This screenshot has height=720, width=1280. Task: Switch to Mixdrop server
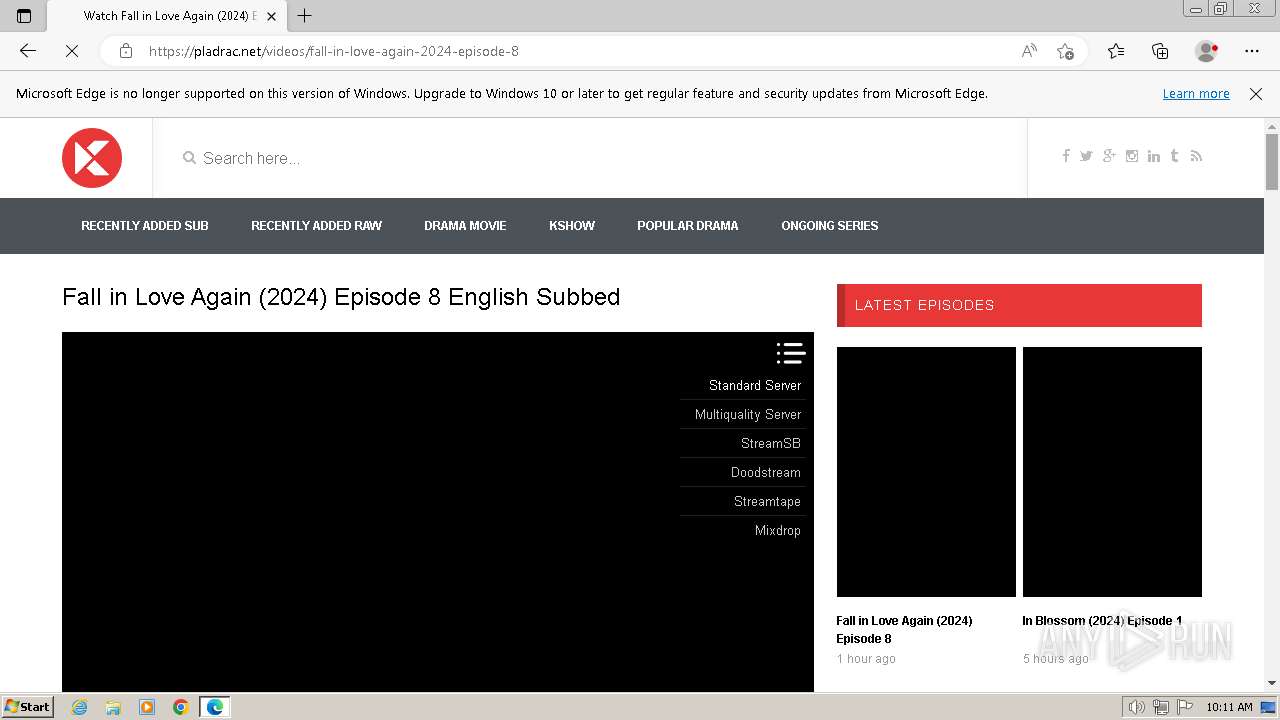coord(778,530)
